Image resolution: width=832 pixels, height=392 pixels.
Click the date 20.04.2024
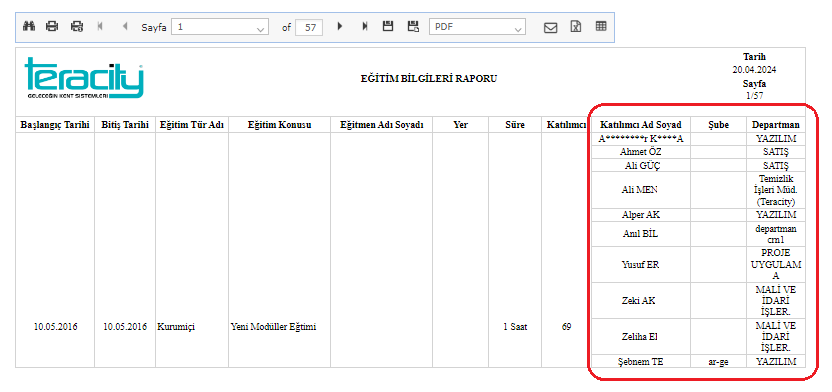click(x=754, y=69)
